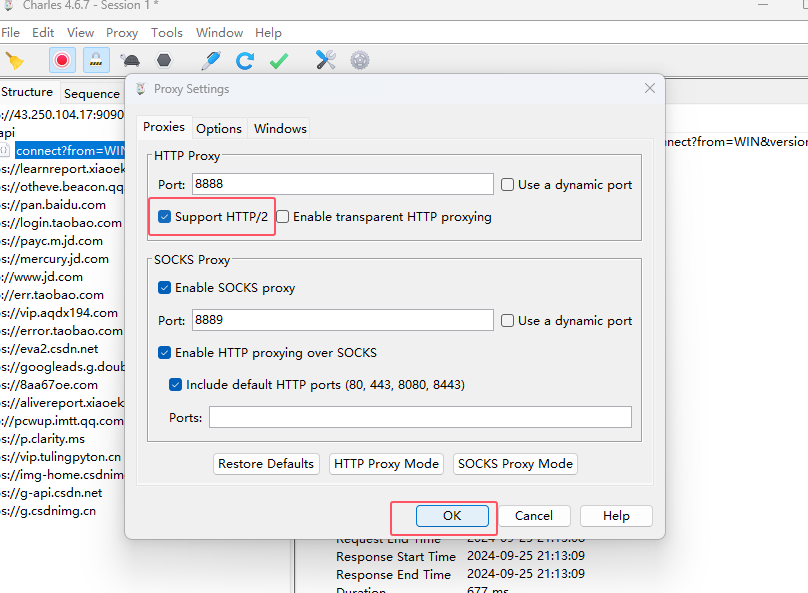Click SOCKS Proxy port field 8889
The image size is (808, 593).
pos(343,320)
